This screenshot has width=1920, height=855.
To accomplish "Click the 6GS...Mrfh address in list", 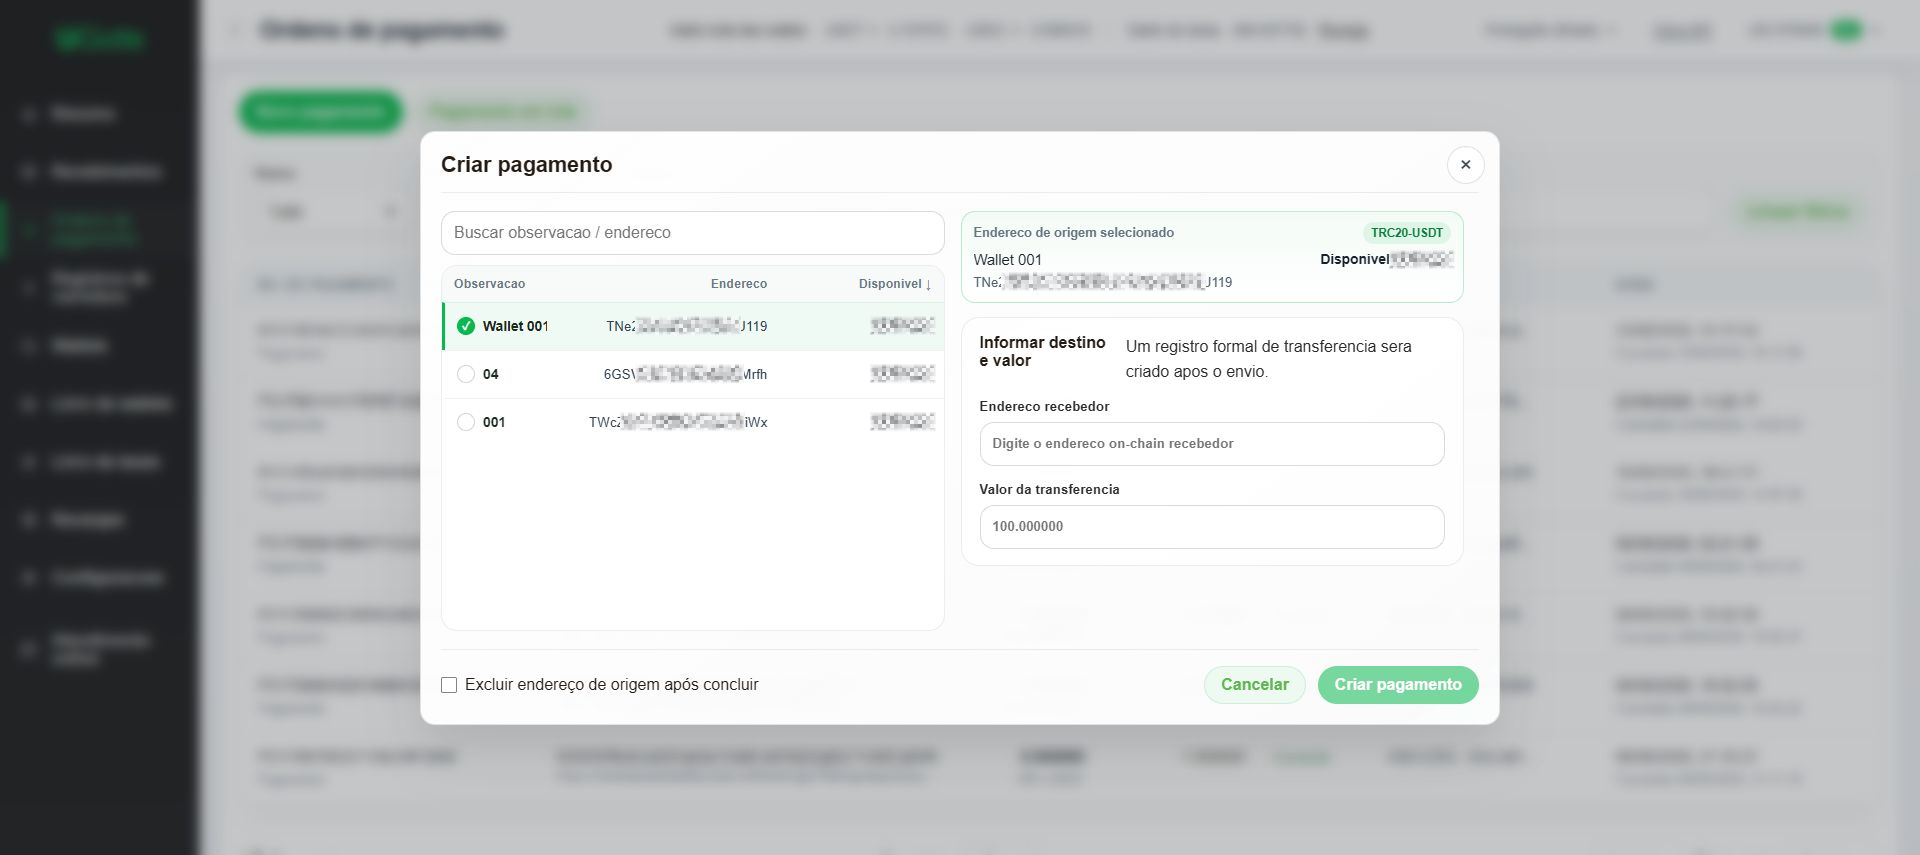I will pyautogui.click(x=685, y=374).
